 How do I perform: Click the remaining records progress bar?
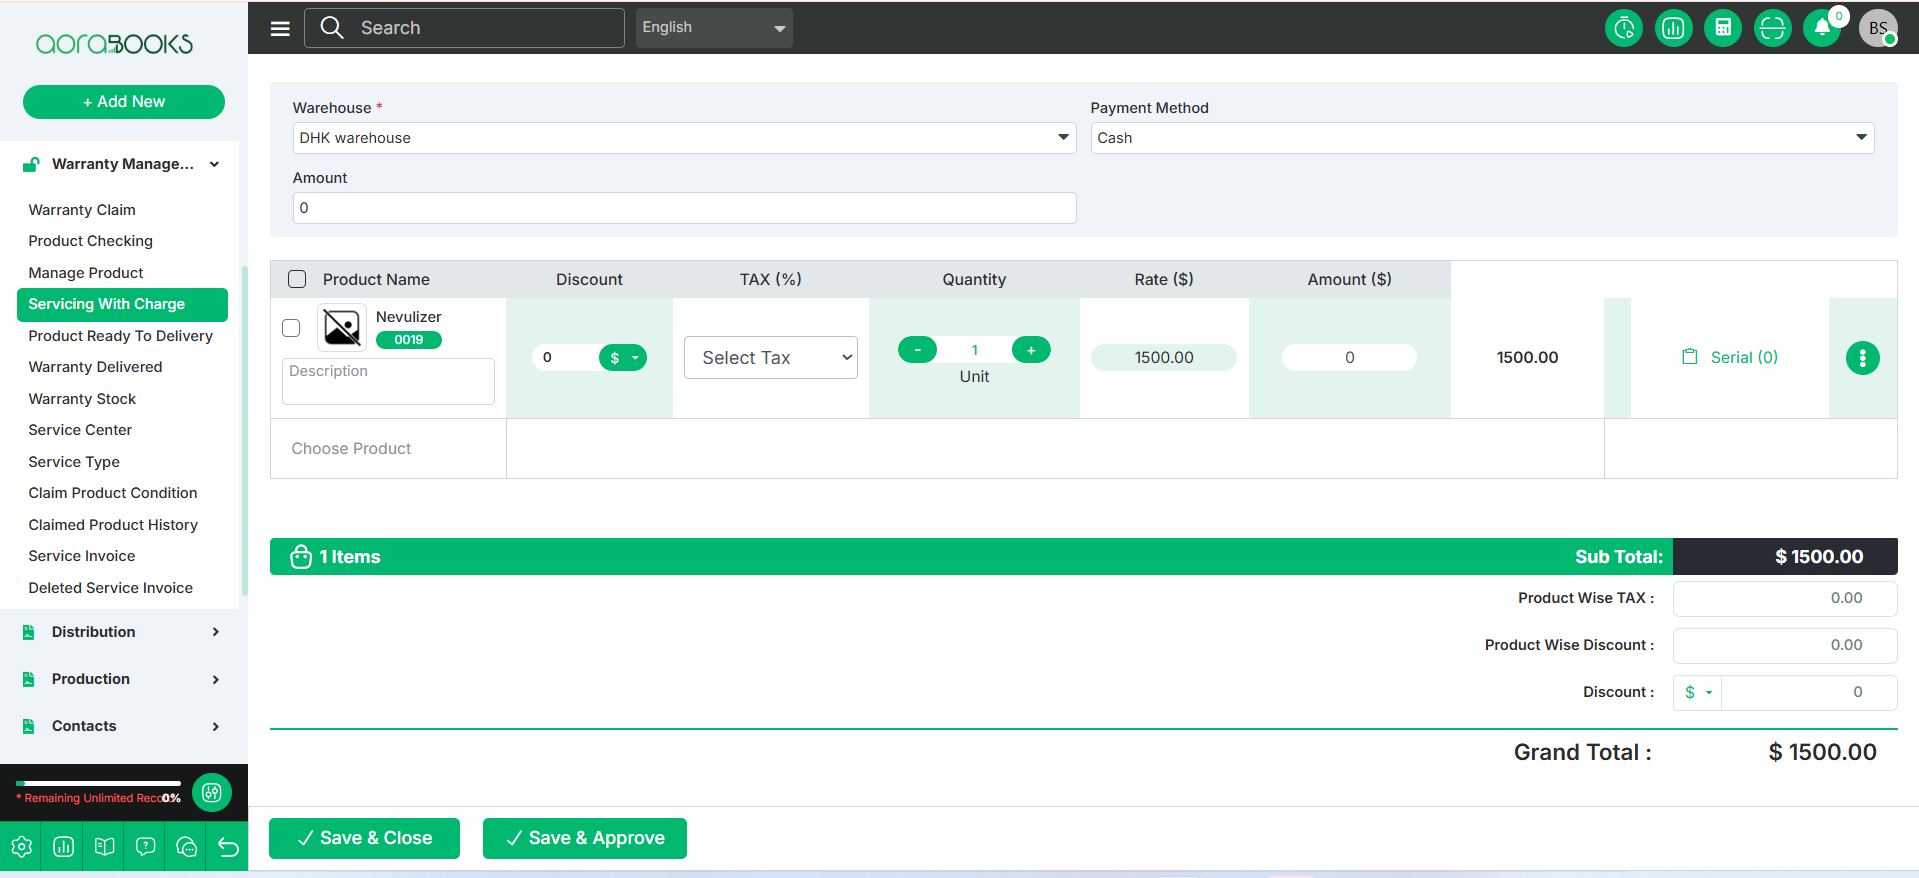pyautogui.click(x=98, y=784)
